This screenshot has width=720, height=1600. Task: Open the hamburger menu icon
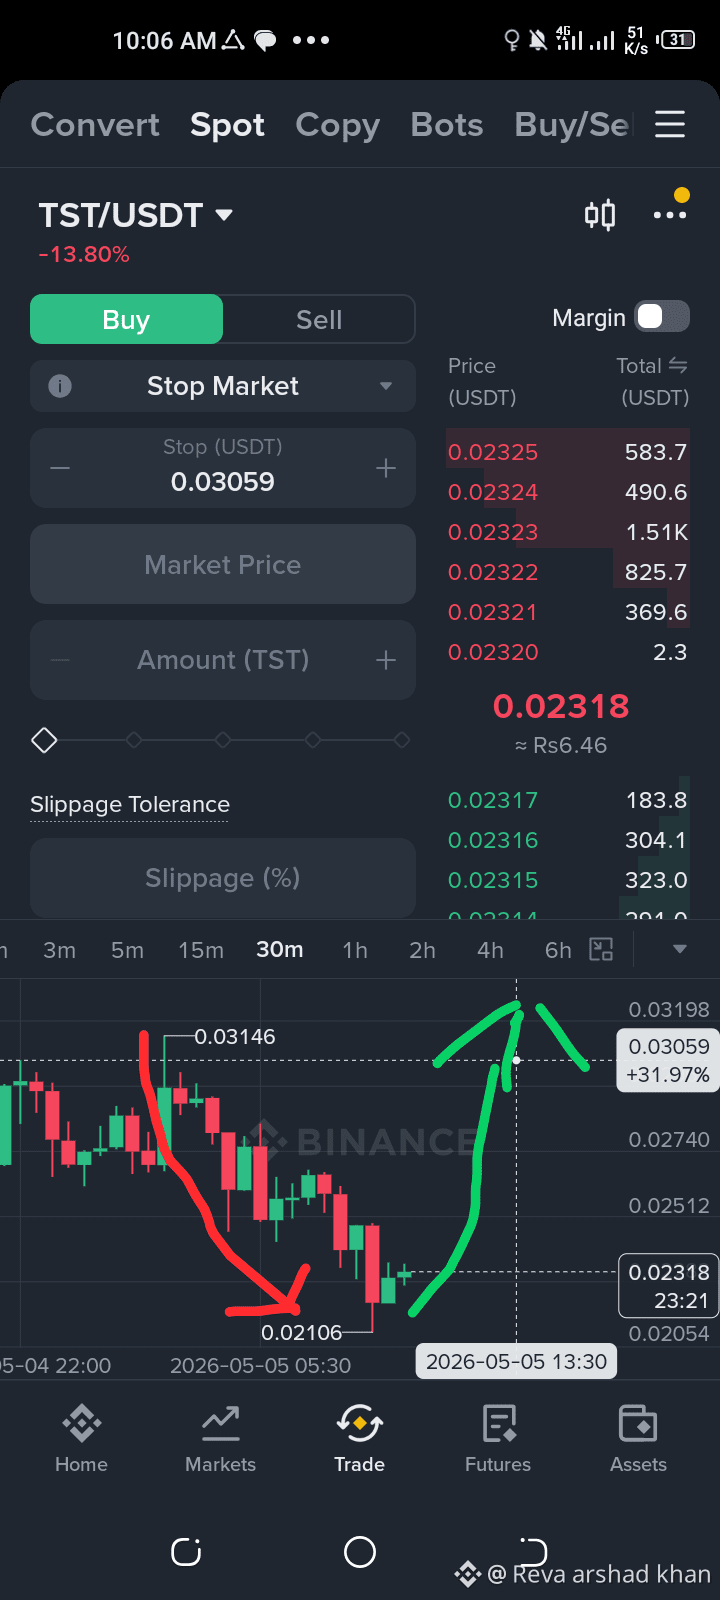click(670, 125)
